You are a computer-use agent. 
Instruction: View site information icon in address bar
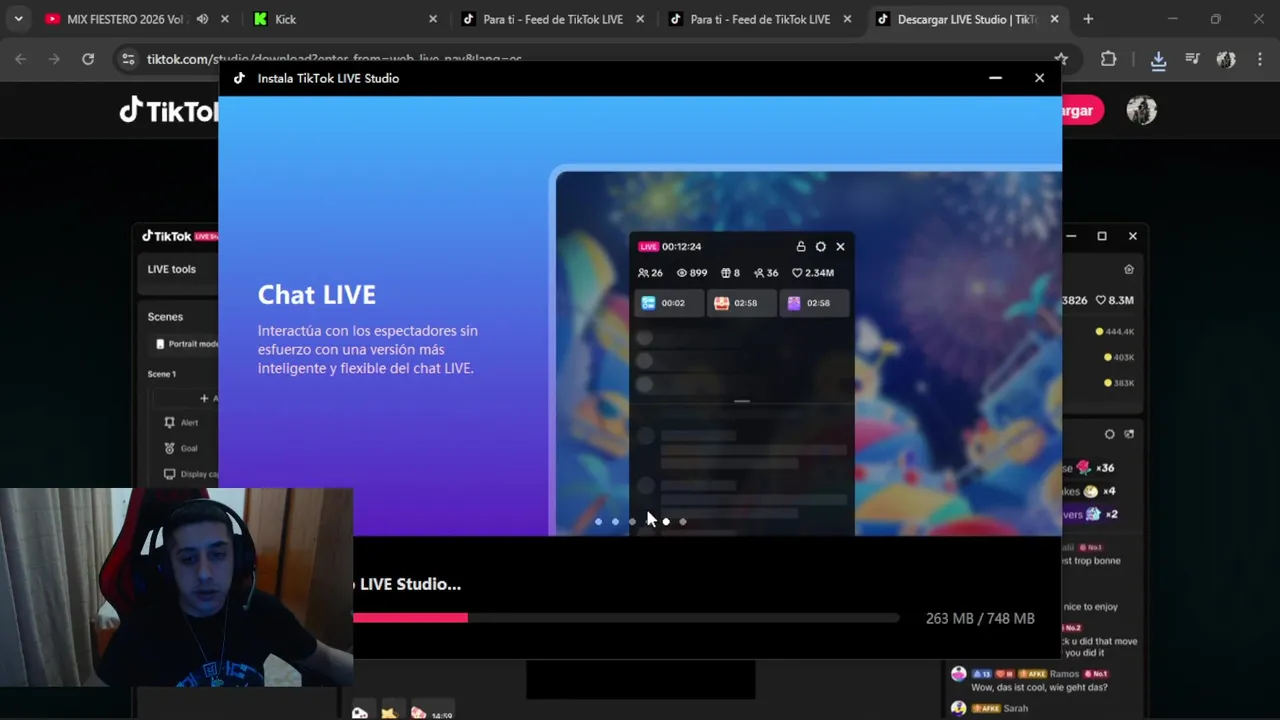(x=128, y=59)
